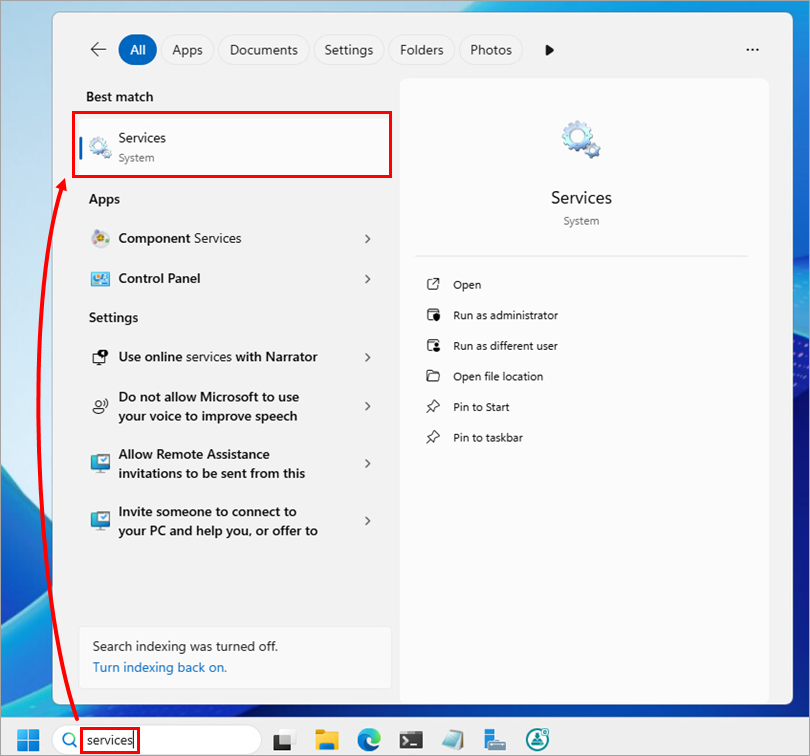The height and width of the screenshot is (756, 810).
Task: Click the back arrow in search
Action: click(98, 50)
